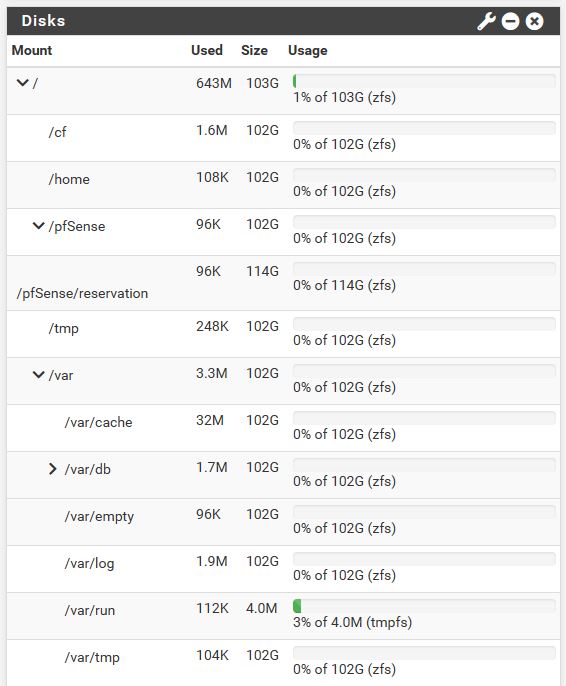The image size is (566, 686).
Task: Collapse the /pfSense mount node
Action: [38, 226]
